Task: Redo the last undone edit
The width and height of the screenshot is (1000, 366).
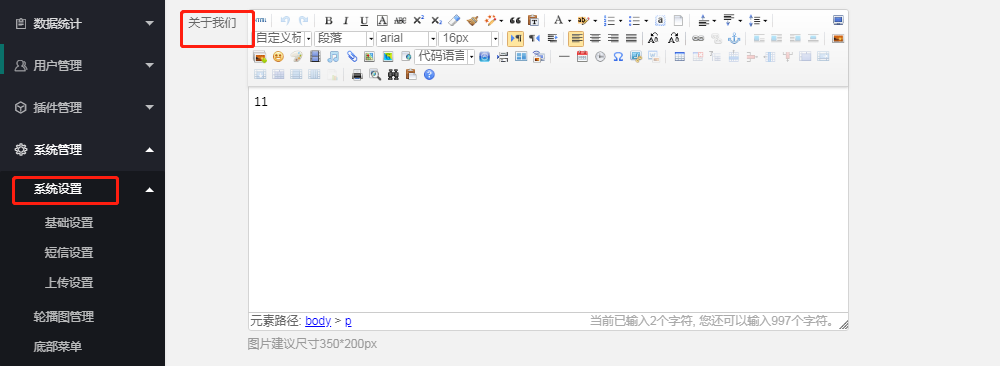Action: pyautogui.click(x=303, y=20)
